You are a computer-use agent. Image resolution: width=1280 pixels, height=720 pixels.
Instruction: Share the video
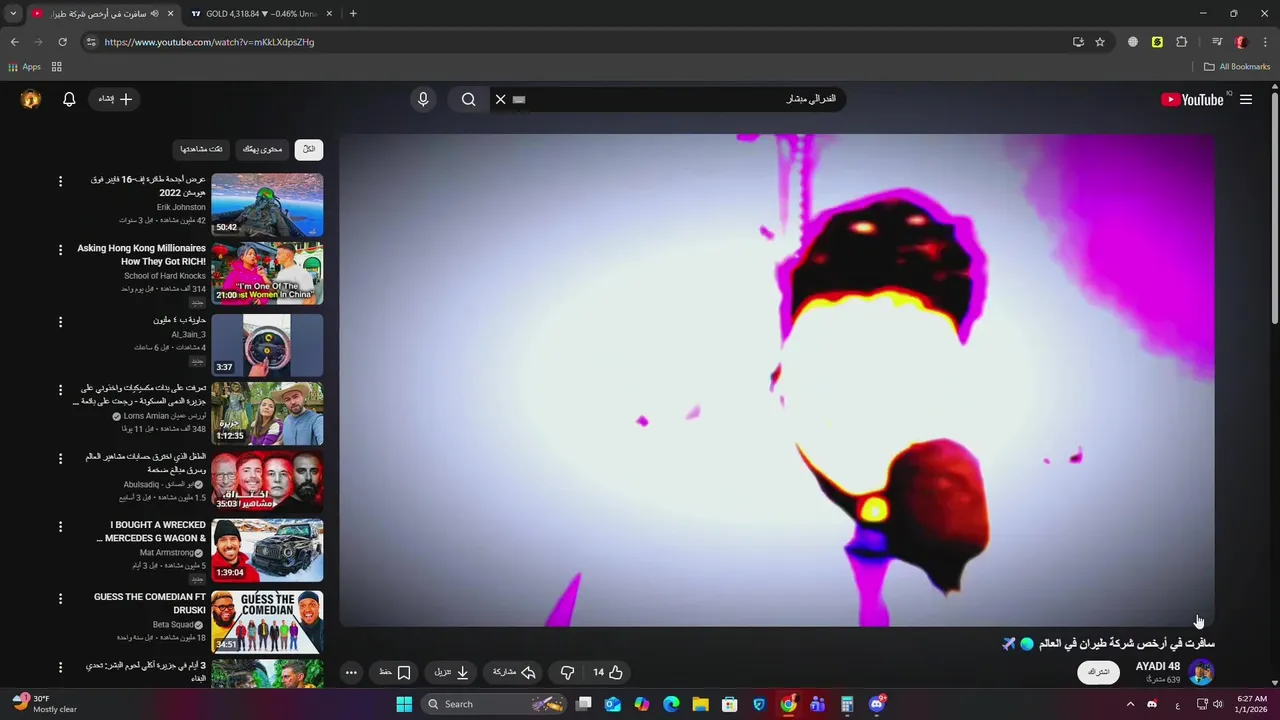515,672
